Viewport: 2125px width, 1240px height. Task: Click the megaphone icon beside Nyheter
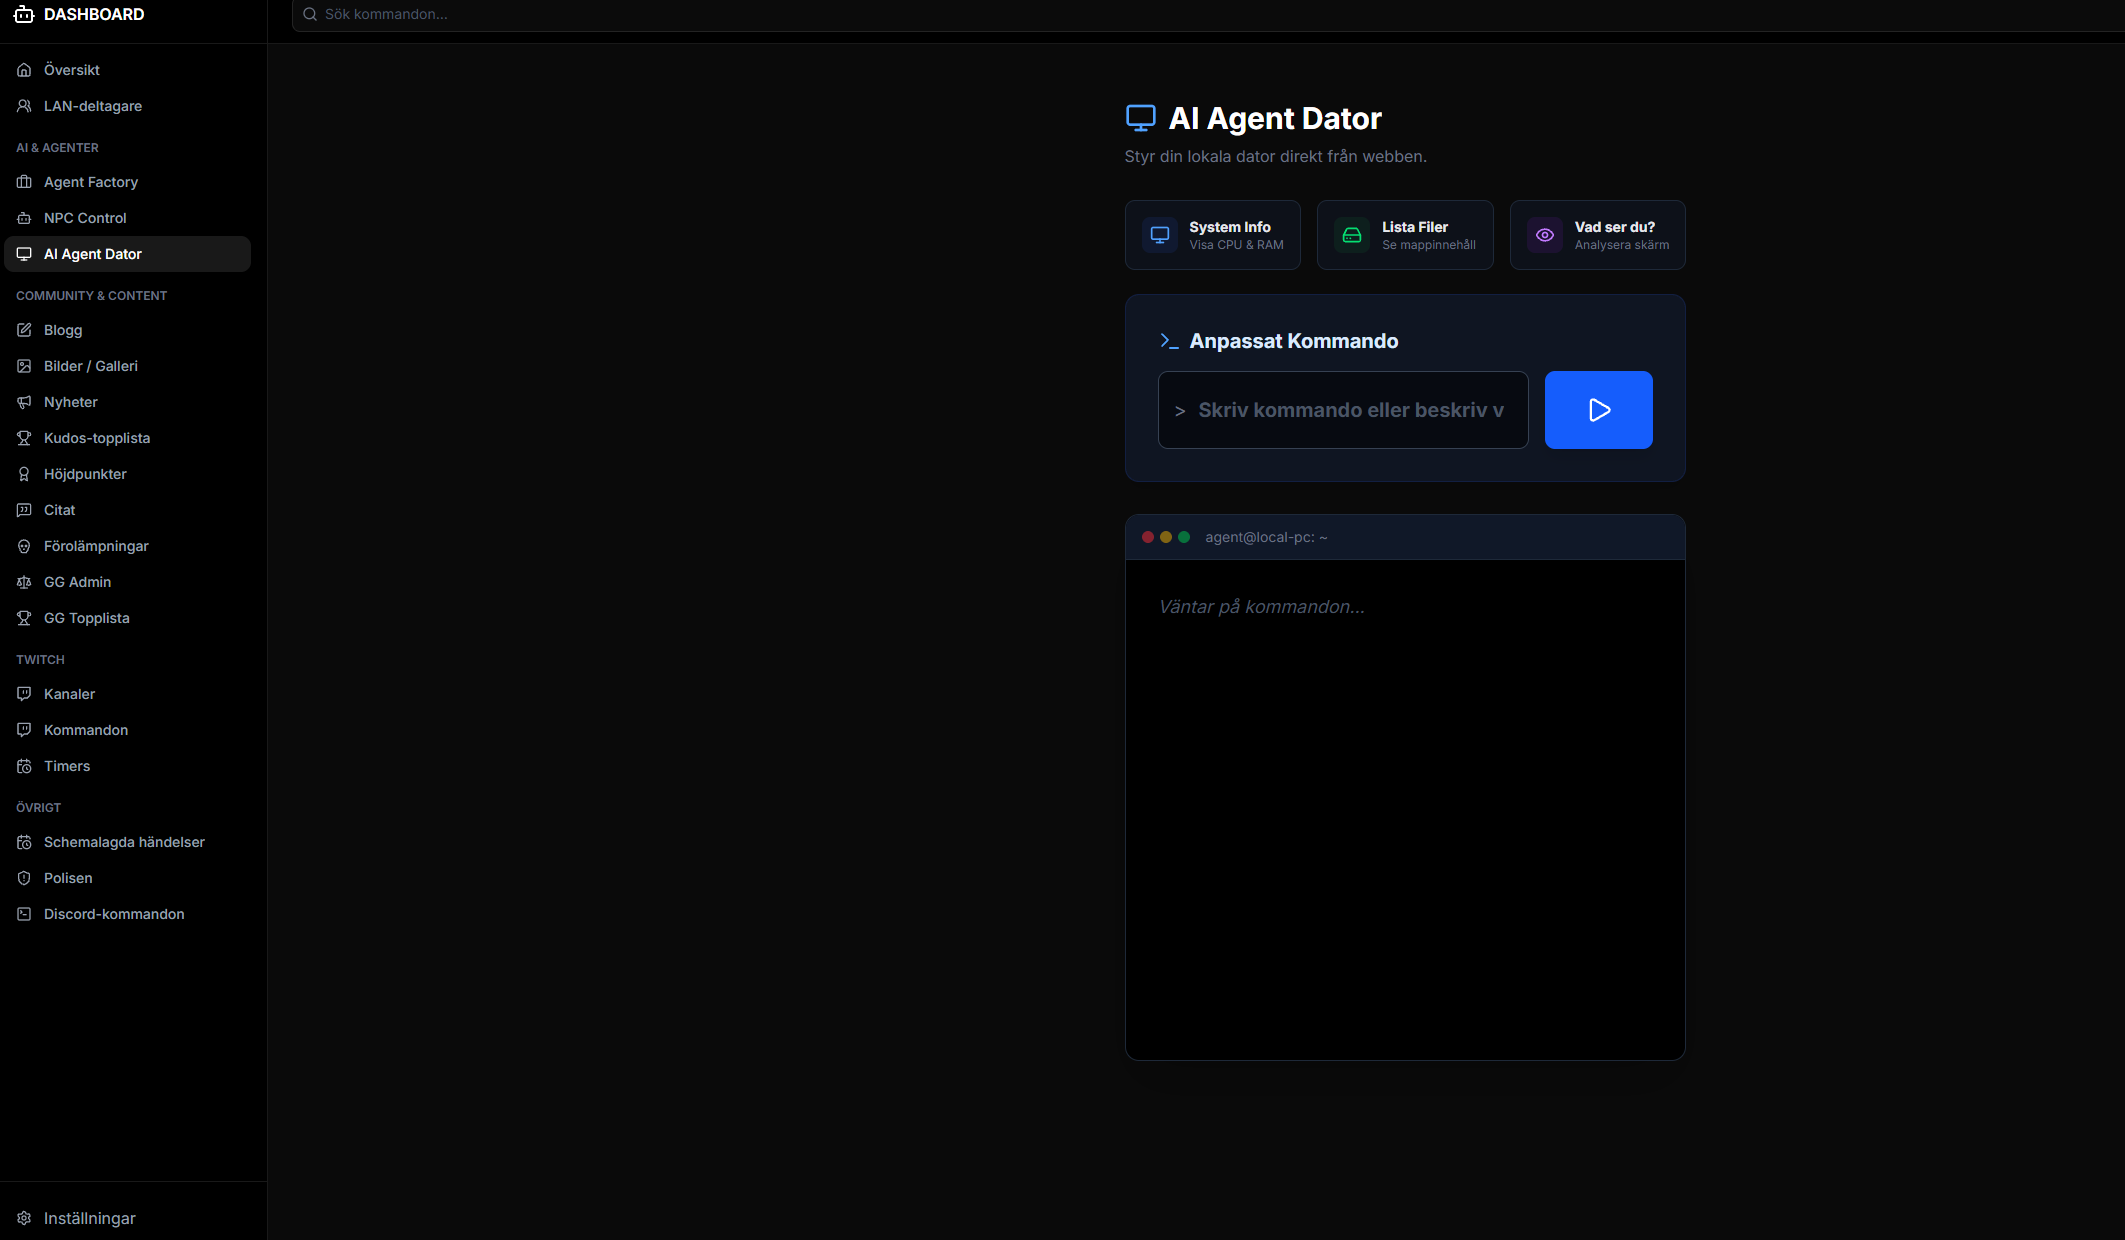coord(24,402)
